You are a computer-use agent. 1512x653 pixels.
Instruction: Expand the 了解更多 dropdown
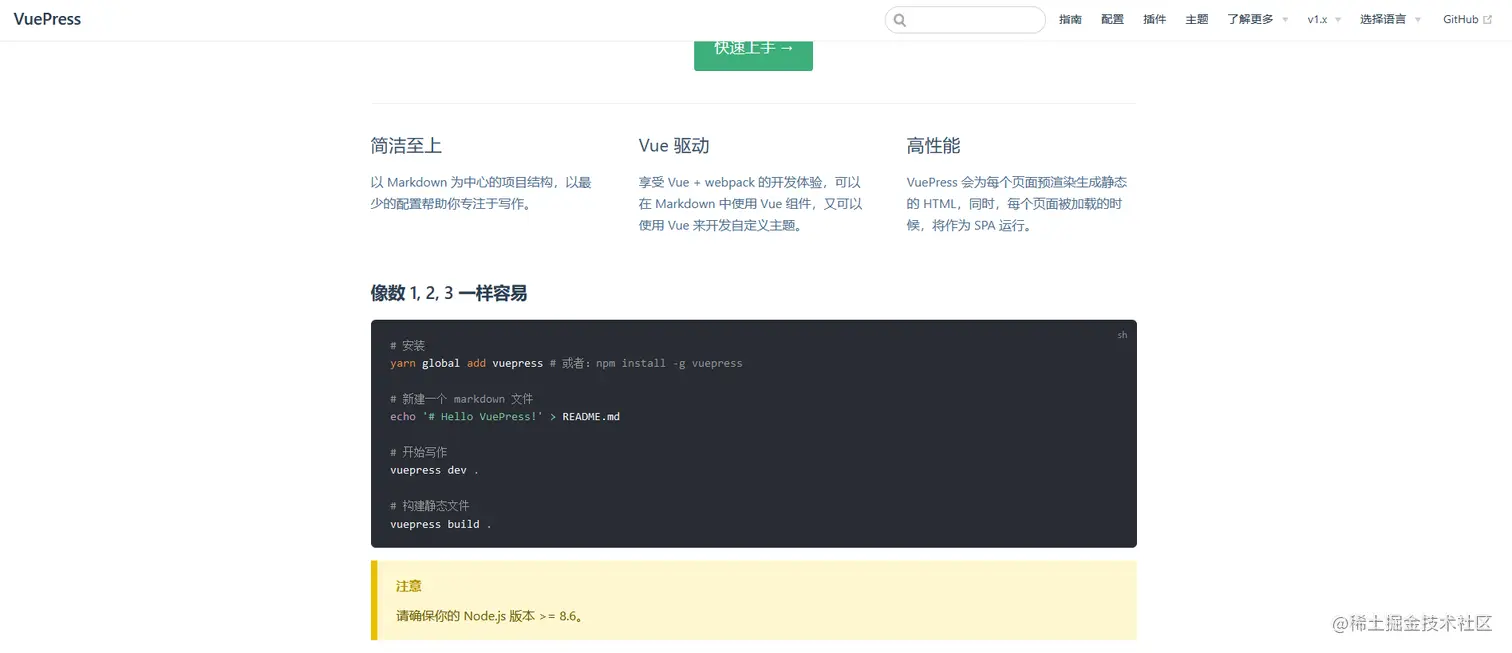1257,19
